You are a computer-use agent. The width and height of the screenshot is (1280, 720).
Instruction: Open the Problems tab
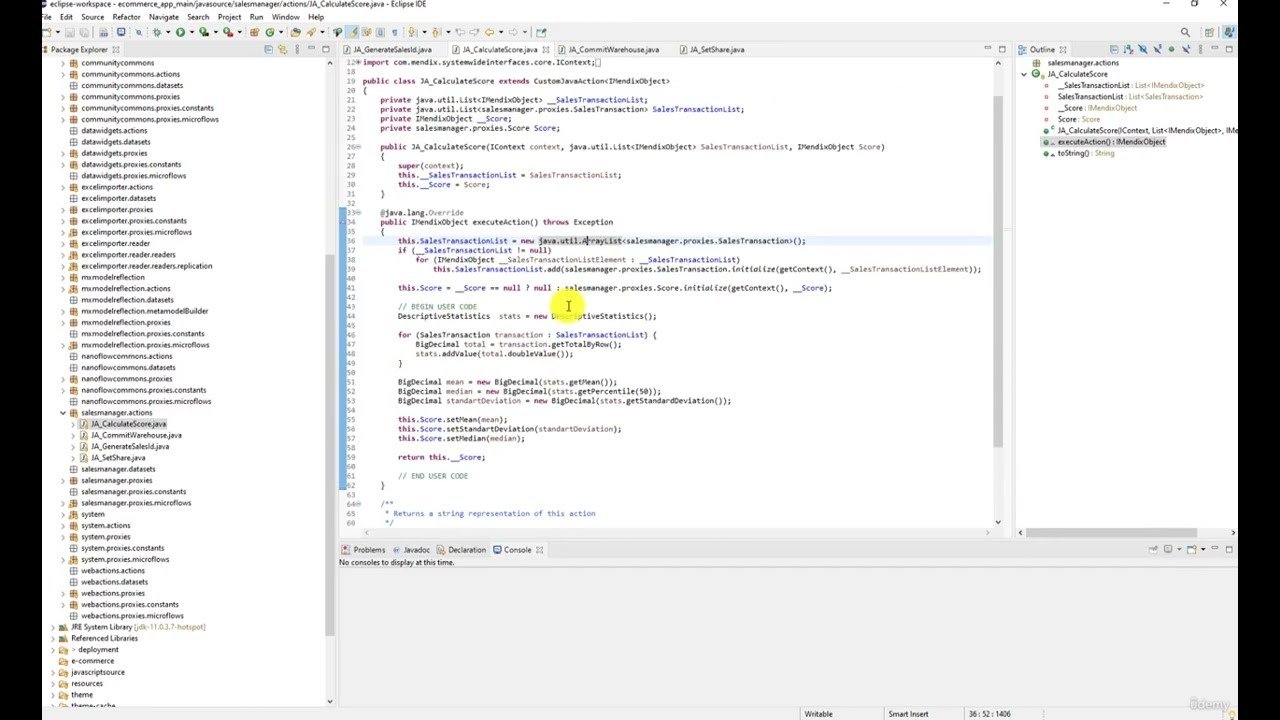click(x=368, y=550)
